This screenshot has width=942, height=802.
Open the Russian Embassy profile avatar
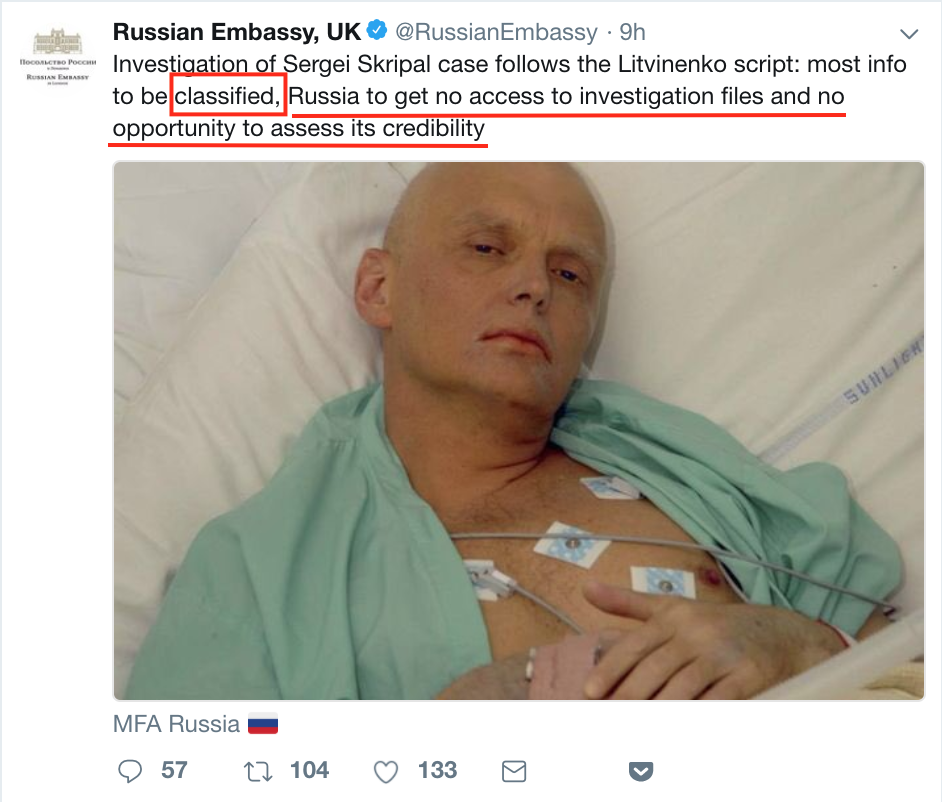point(57,58)
